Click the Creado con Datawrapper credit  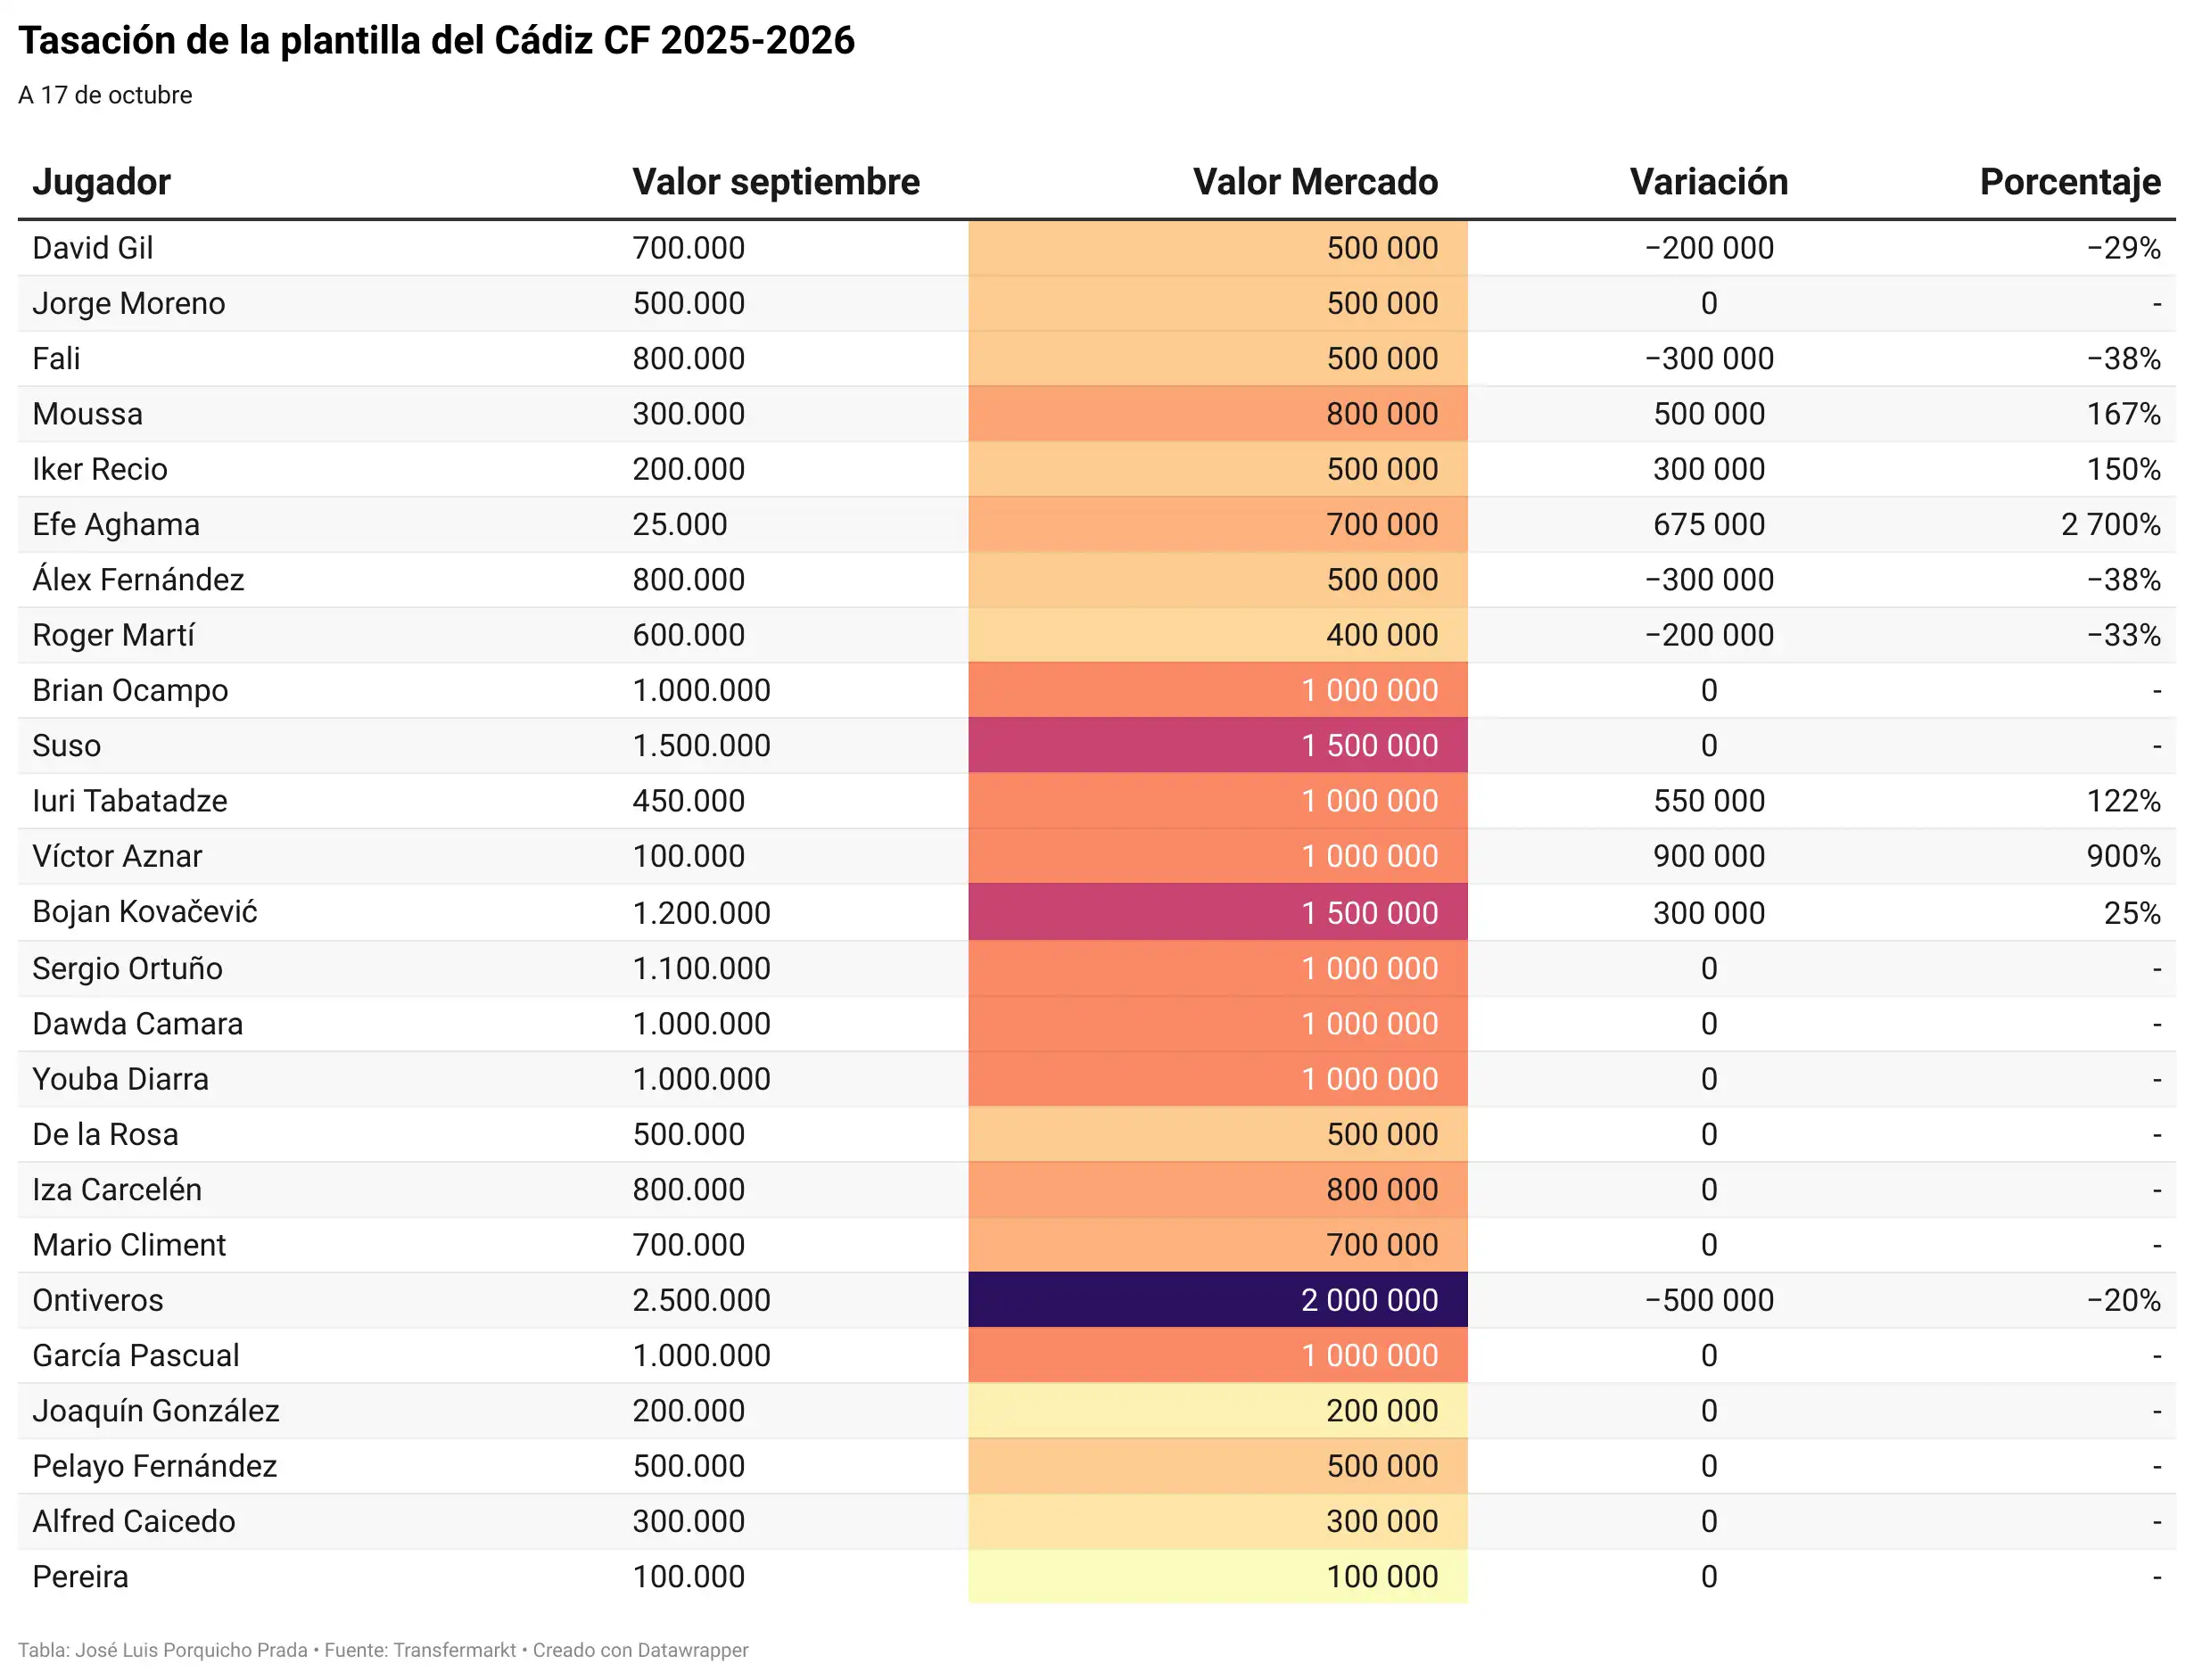pos(640,1650)
